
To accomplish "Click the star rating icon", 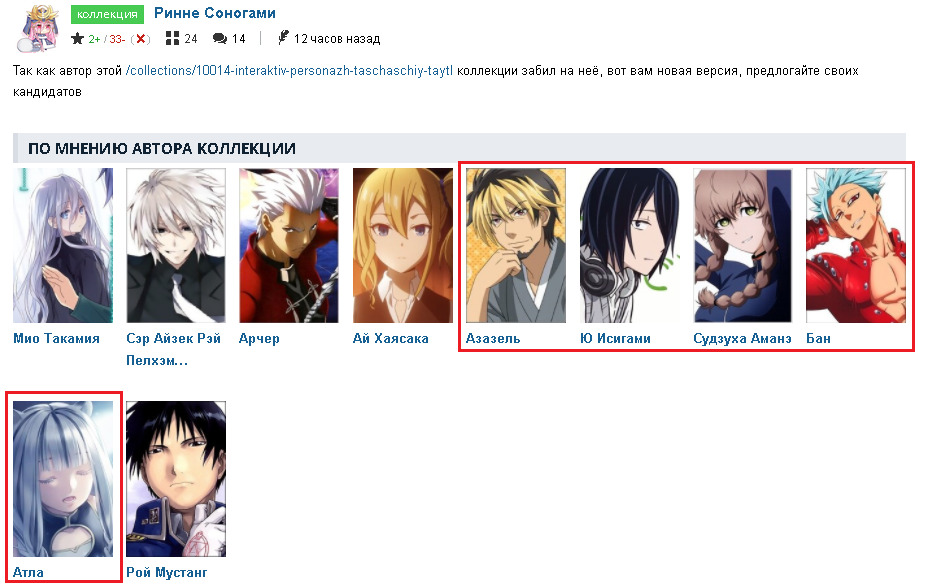I will coord(77,39).
